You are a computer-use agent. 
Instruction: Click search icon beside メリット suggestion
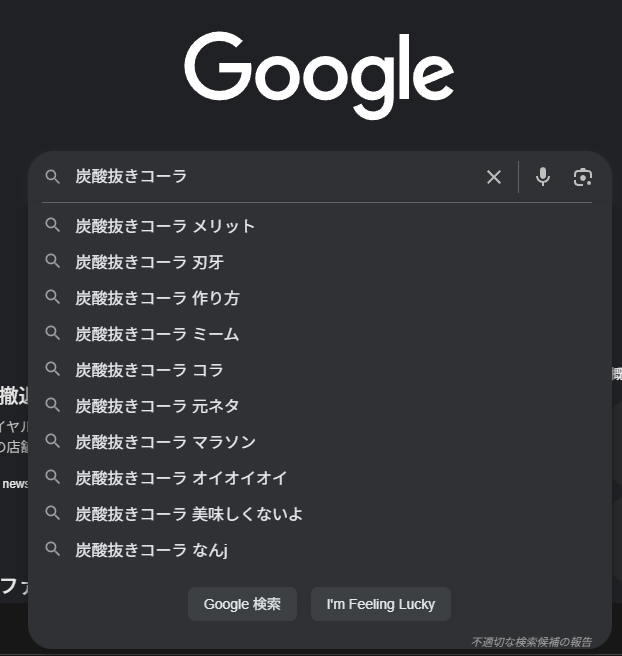[x=53, y=226]
